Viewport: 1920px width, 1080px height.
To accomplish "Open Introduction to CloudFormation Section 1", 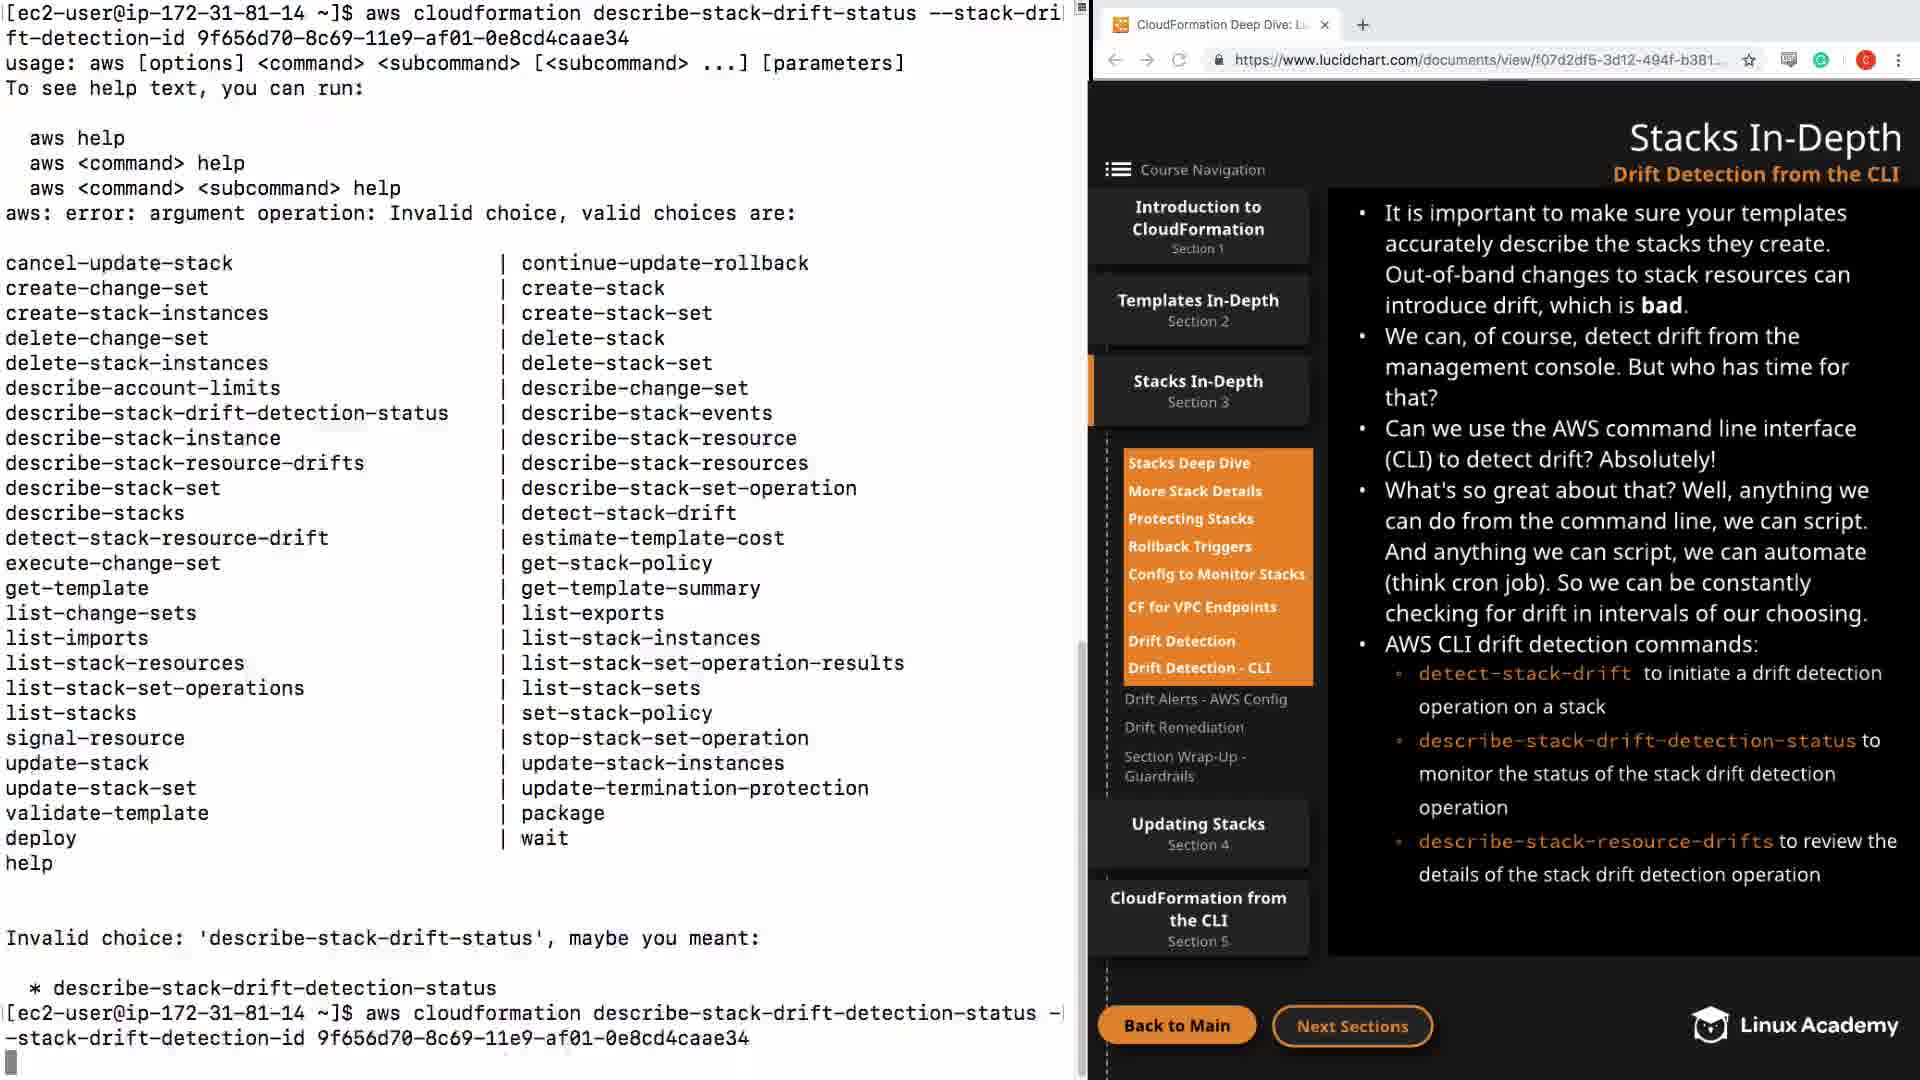I will (1198, 226).
